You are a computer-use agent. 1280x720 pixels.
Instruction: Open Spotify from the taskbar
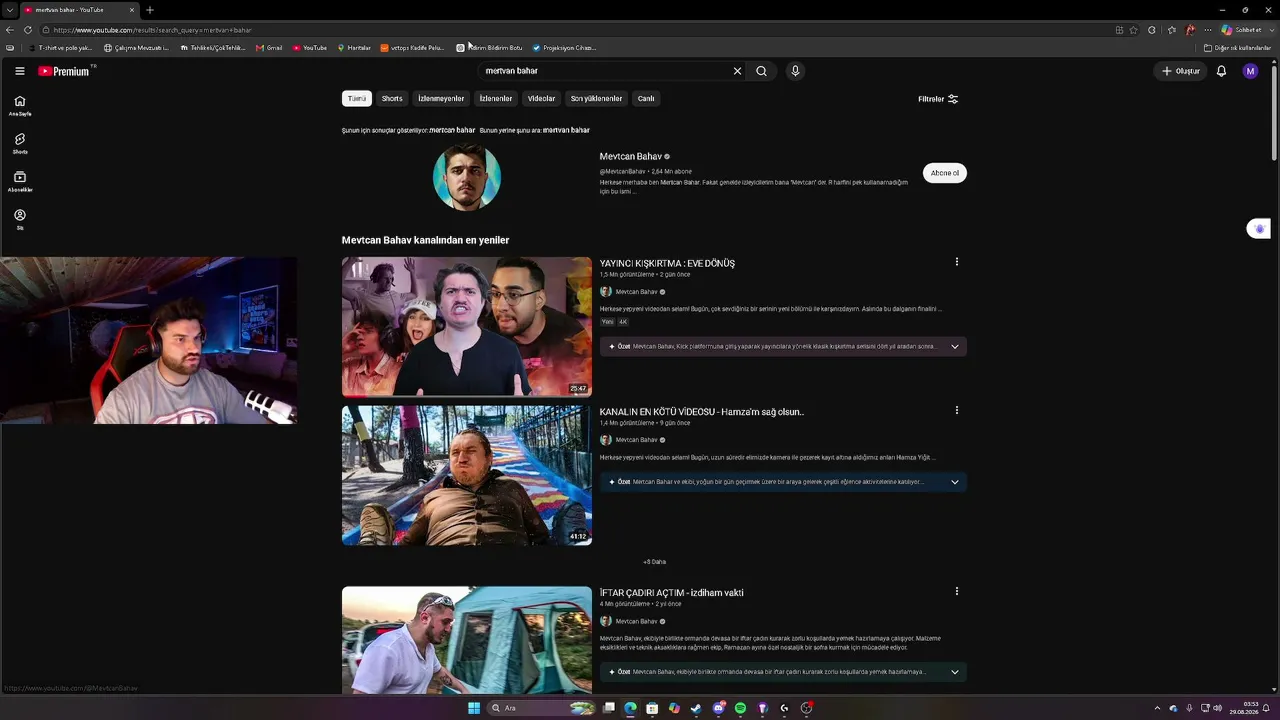tap(740, 708)
